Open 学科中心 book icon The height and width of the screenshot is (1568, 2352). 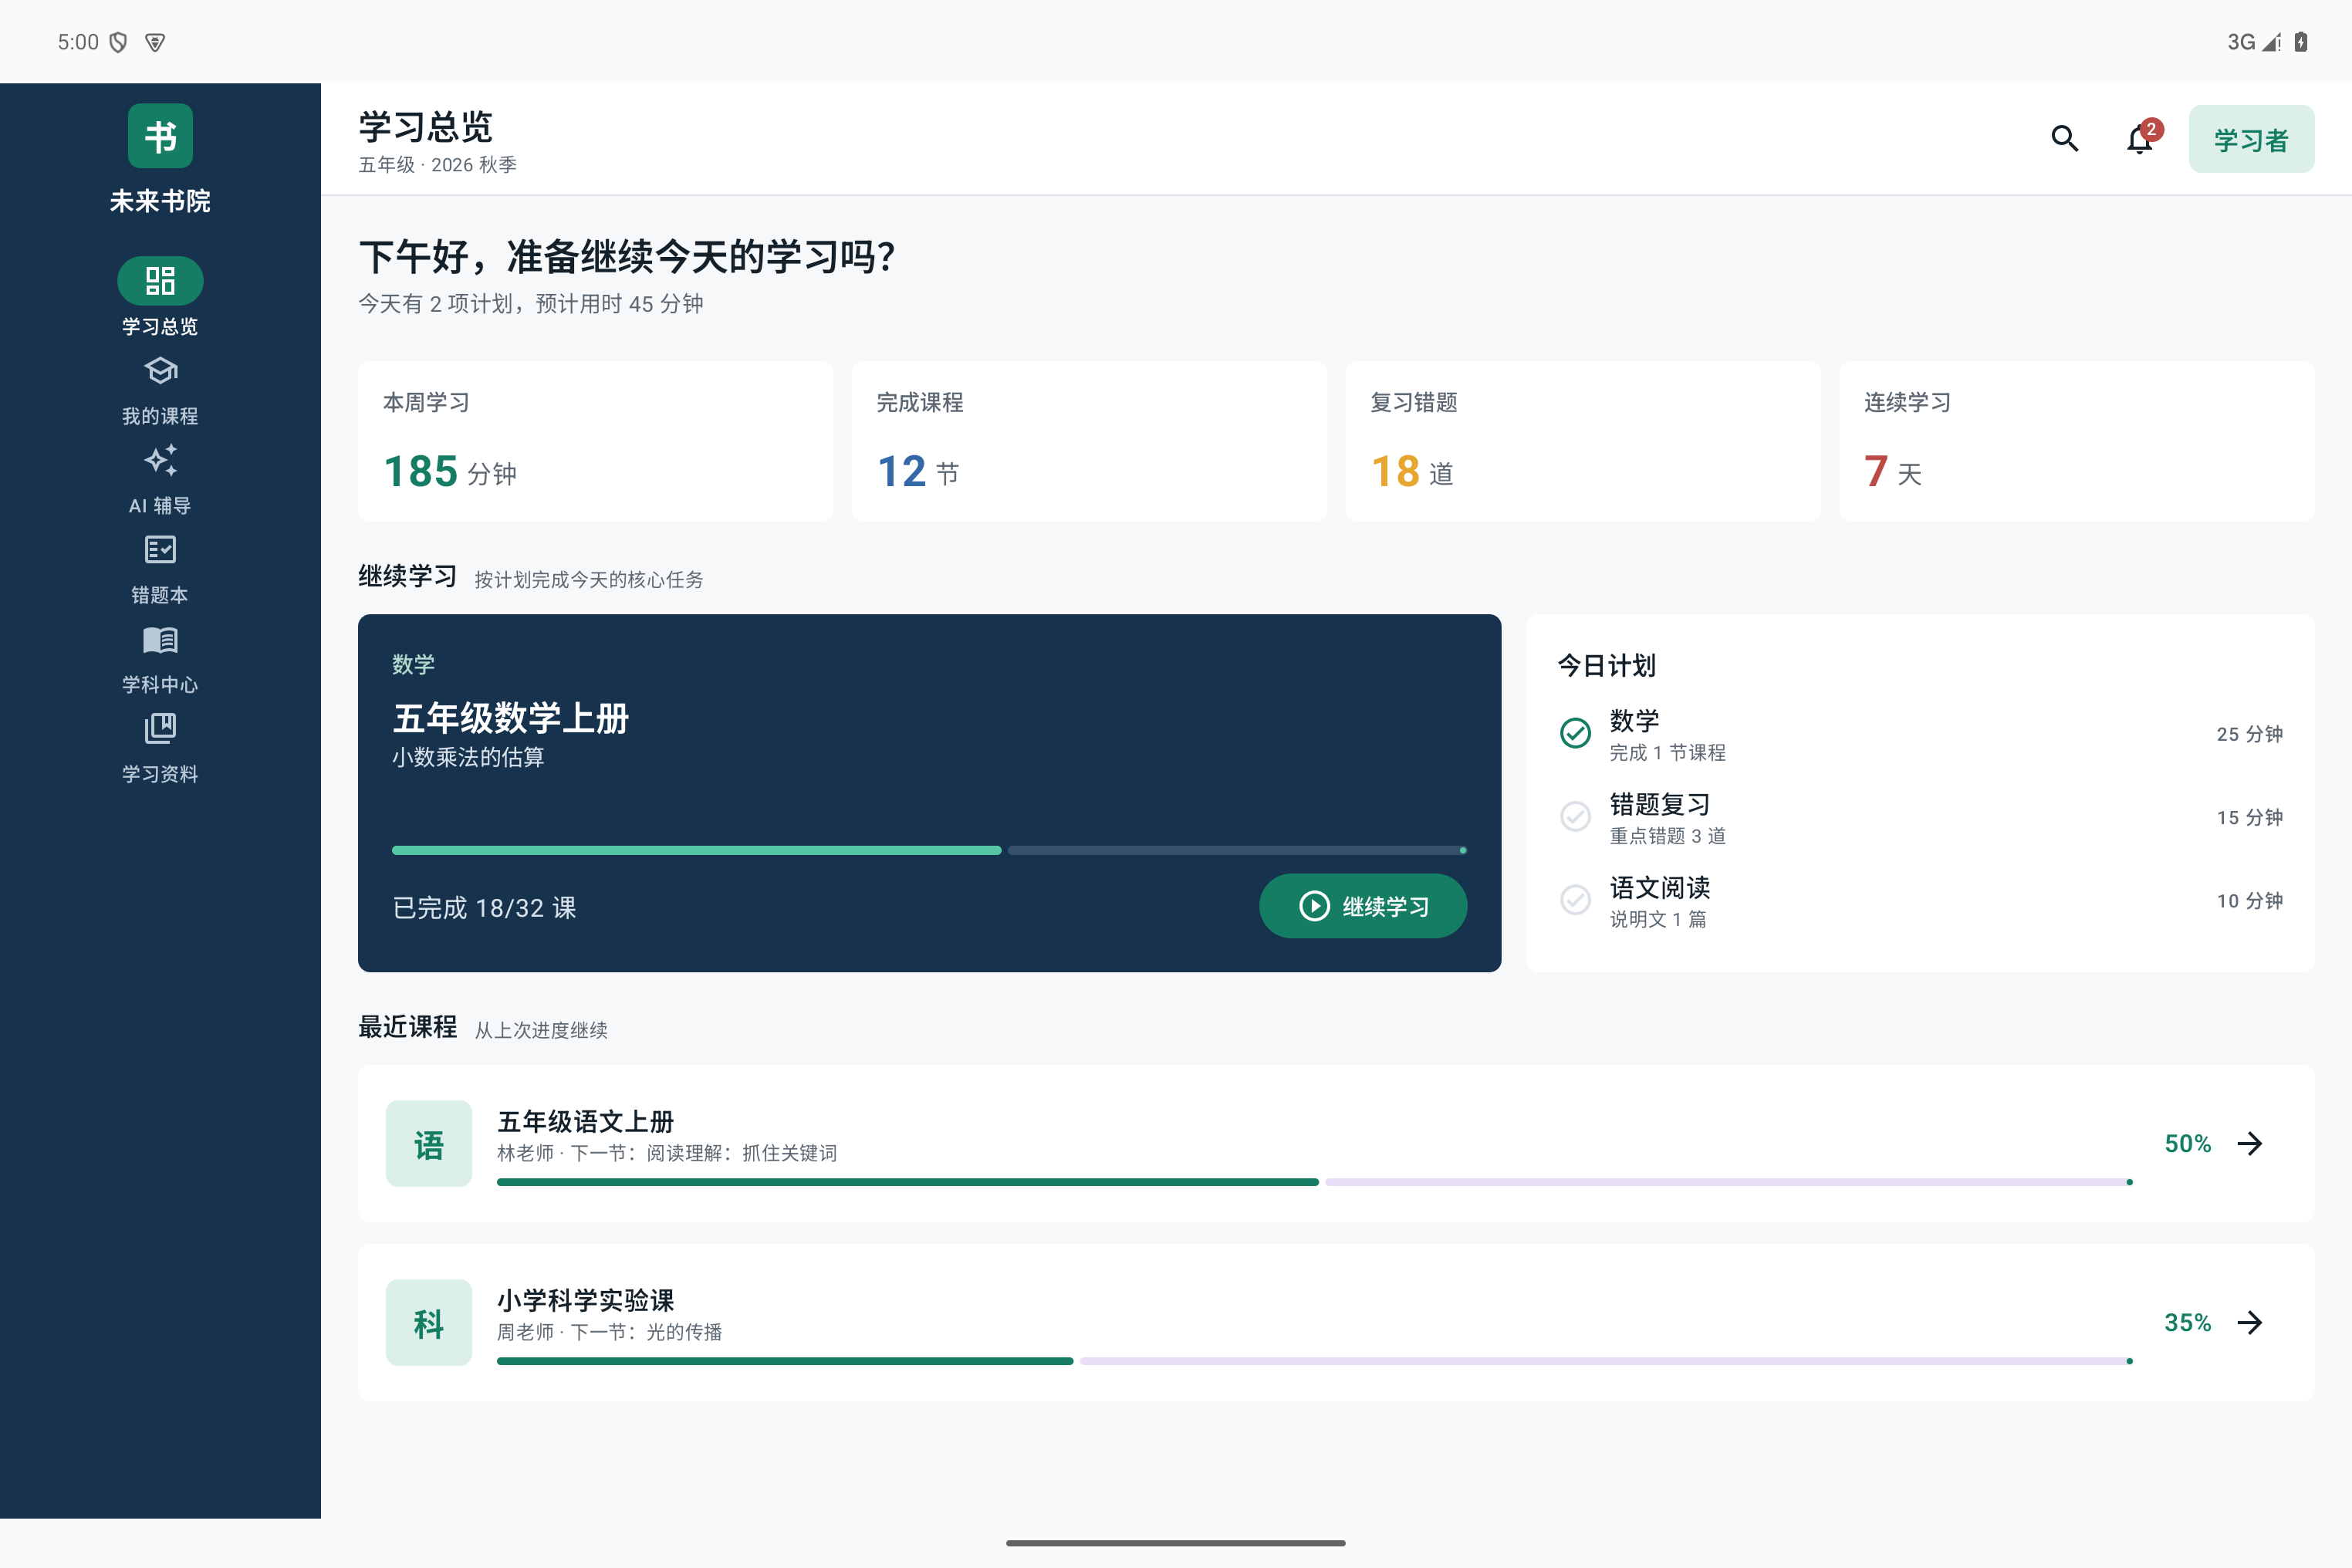160,639
